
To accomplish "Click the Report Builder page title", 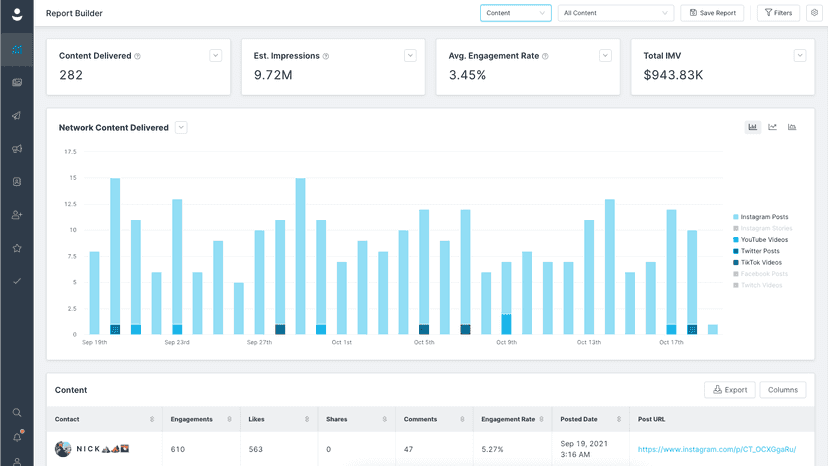I will pos(74,13).
